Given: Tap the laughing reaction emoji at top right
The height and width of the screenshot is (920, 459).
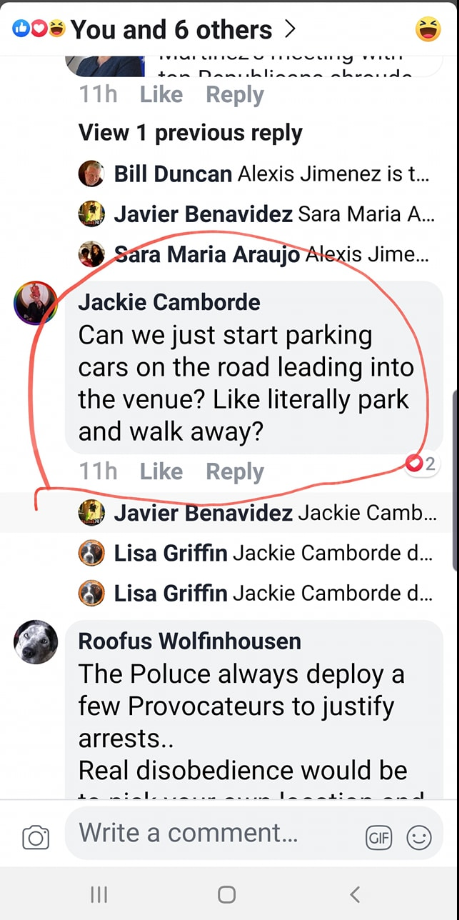Looking at the screenshot, I should 428,29.
